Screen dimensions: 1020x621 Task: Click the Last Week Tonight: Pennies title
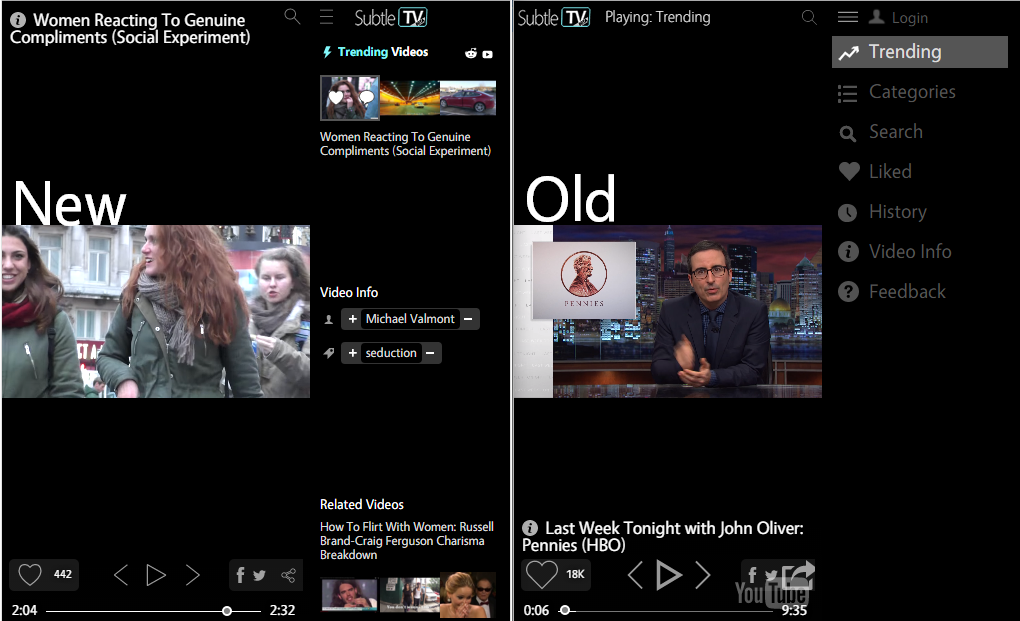(x=664, y=536)
